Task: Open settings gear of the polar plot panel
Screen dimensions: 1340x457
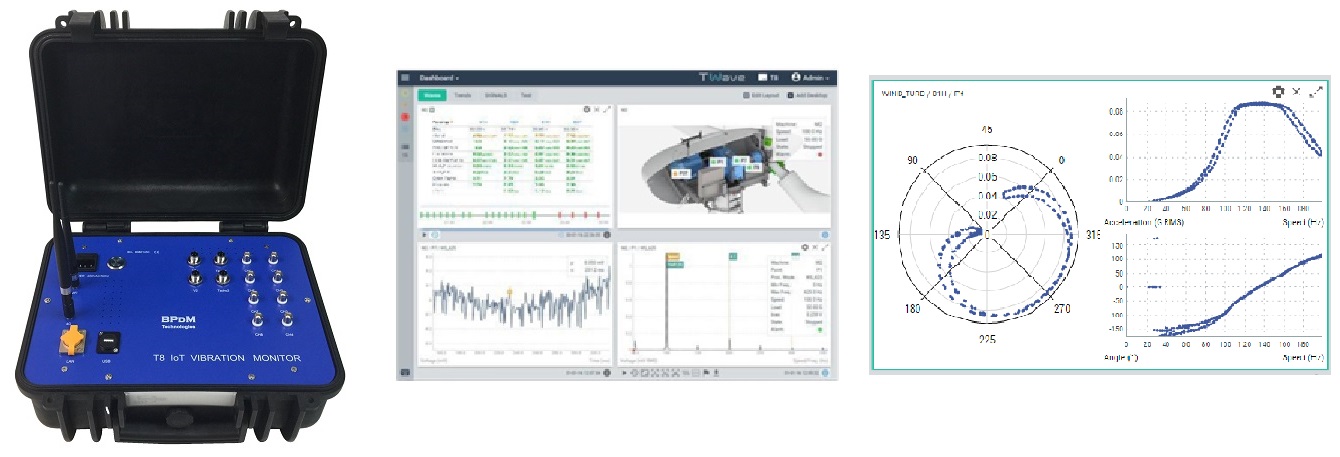Action: (x=1277, y=91)
